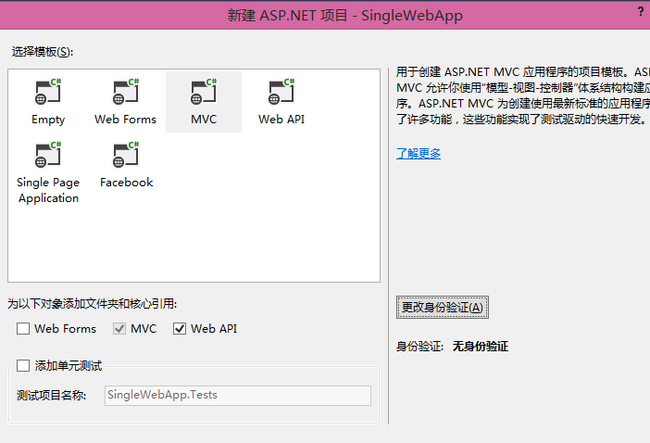Image resolution: width=650 pixels, height=443 pixels.
Task: Enable the 添加单元测试 checkbox
Action: pos(23,366)
